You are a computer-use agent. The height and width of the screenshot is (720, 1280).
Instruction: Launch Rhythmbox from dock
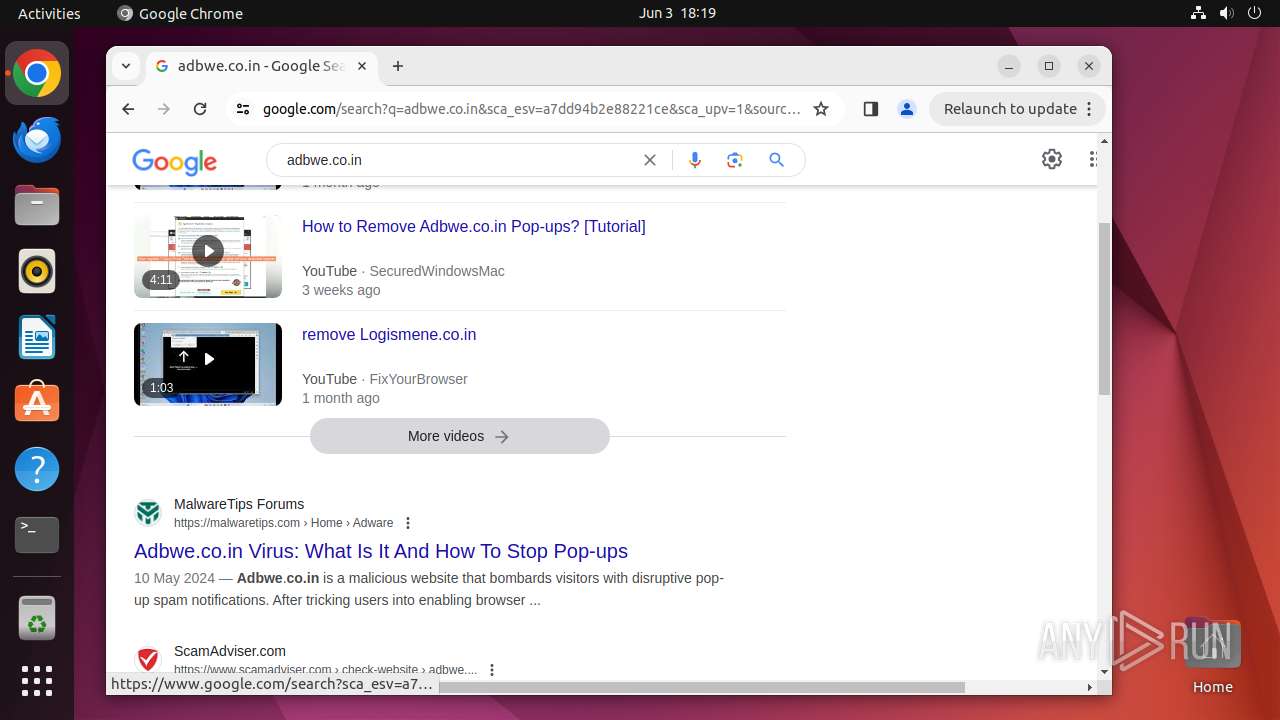(37, 271)
